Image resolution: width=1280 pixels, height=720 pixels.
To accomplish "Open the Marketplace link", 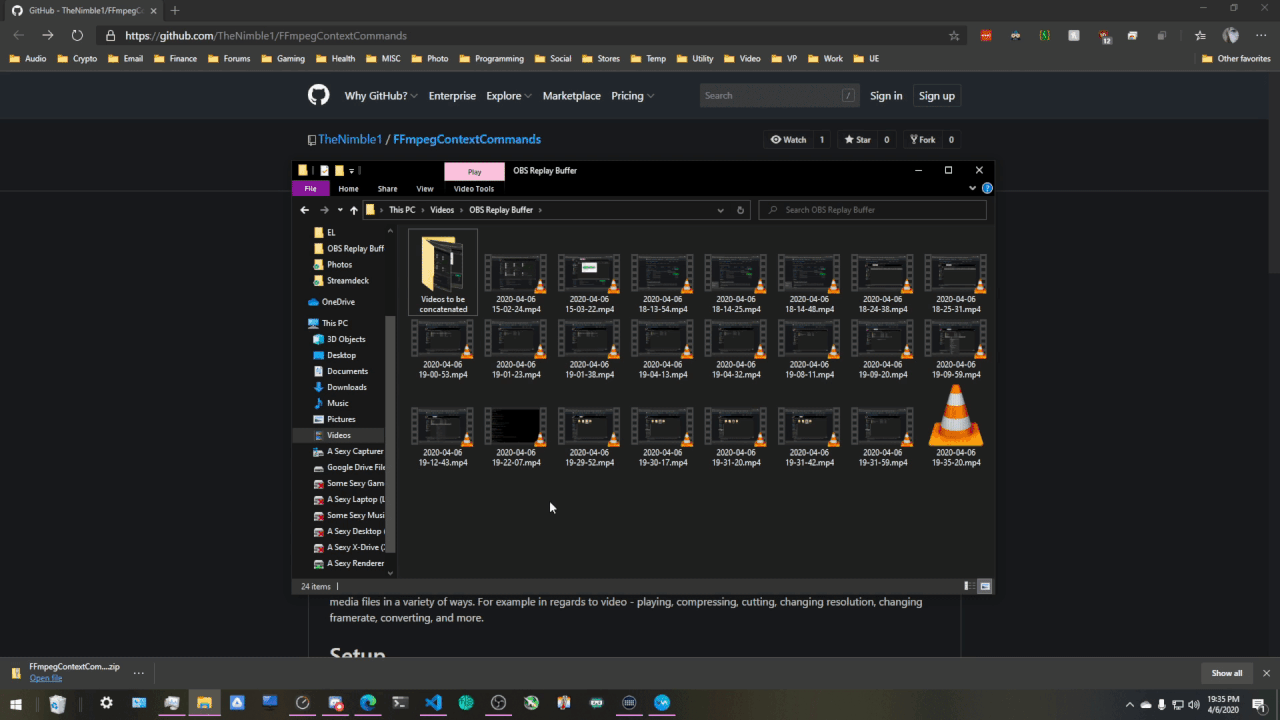I will click(x=572, y=96).
